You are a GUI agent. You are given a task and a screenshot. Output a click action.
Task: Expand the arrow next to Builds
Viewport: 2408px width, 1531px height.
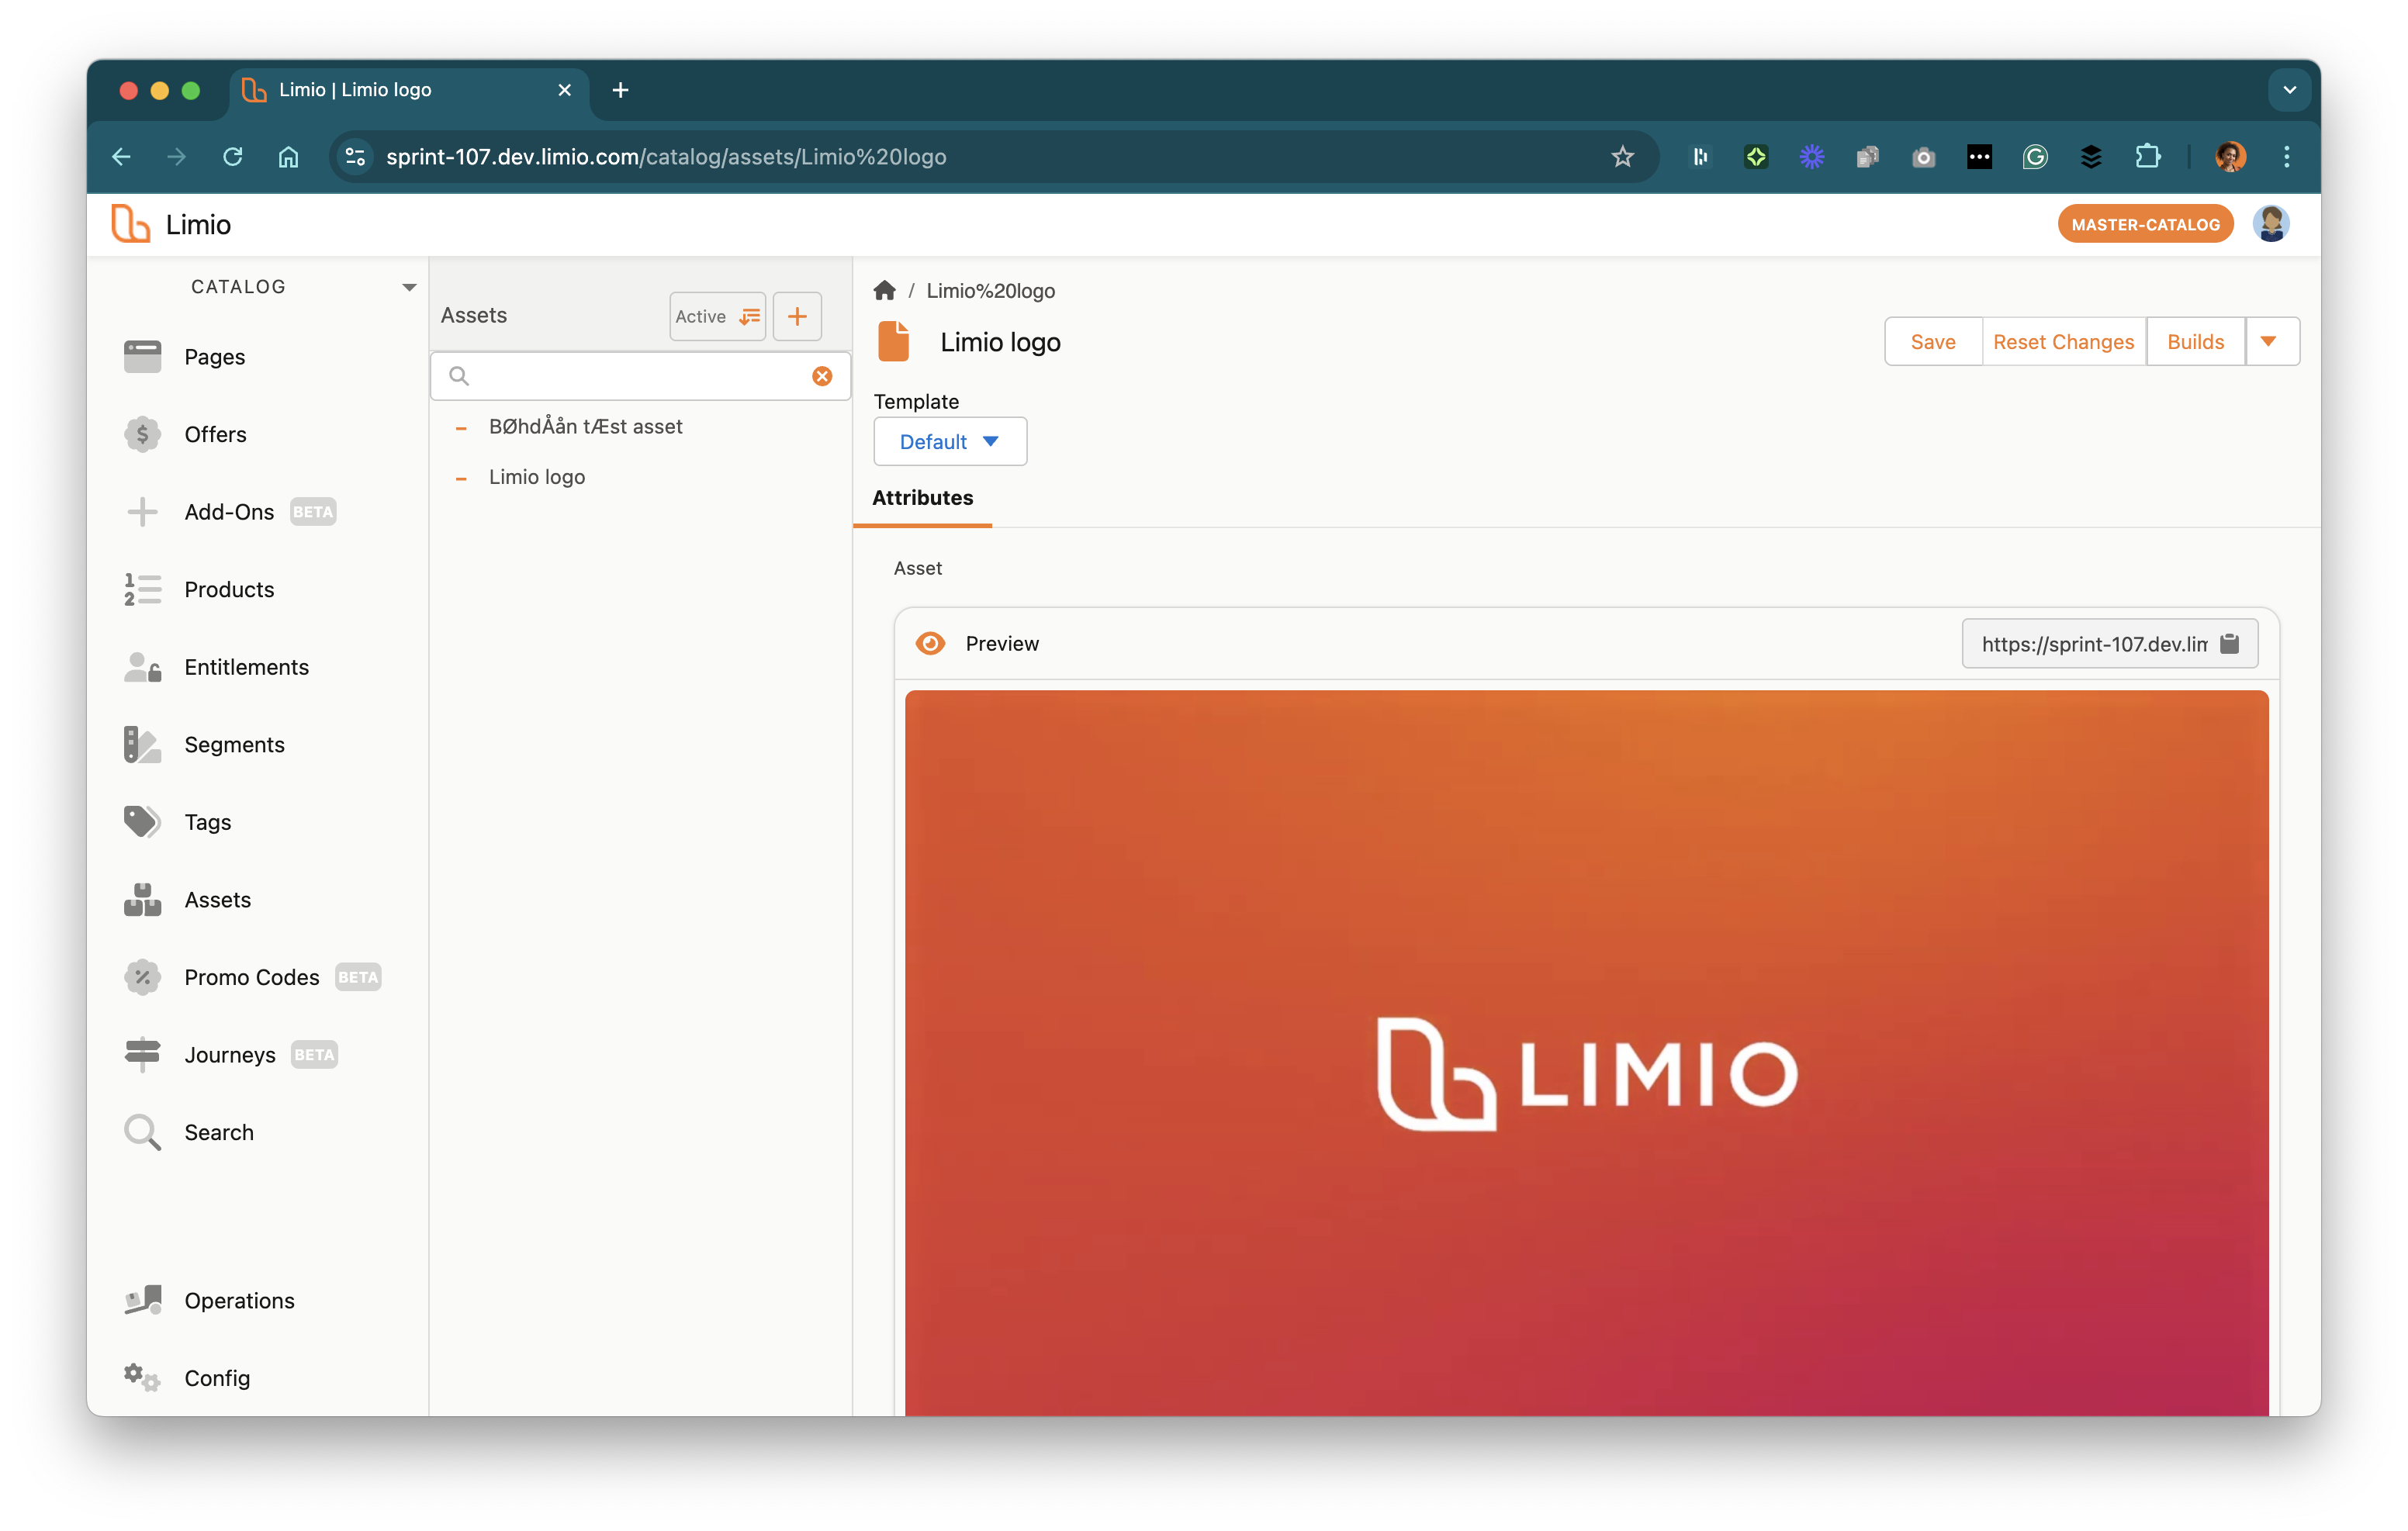coord(2269,342)
